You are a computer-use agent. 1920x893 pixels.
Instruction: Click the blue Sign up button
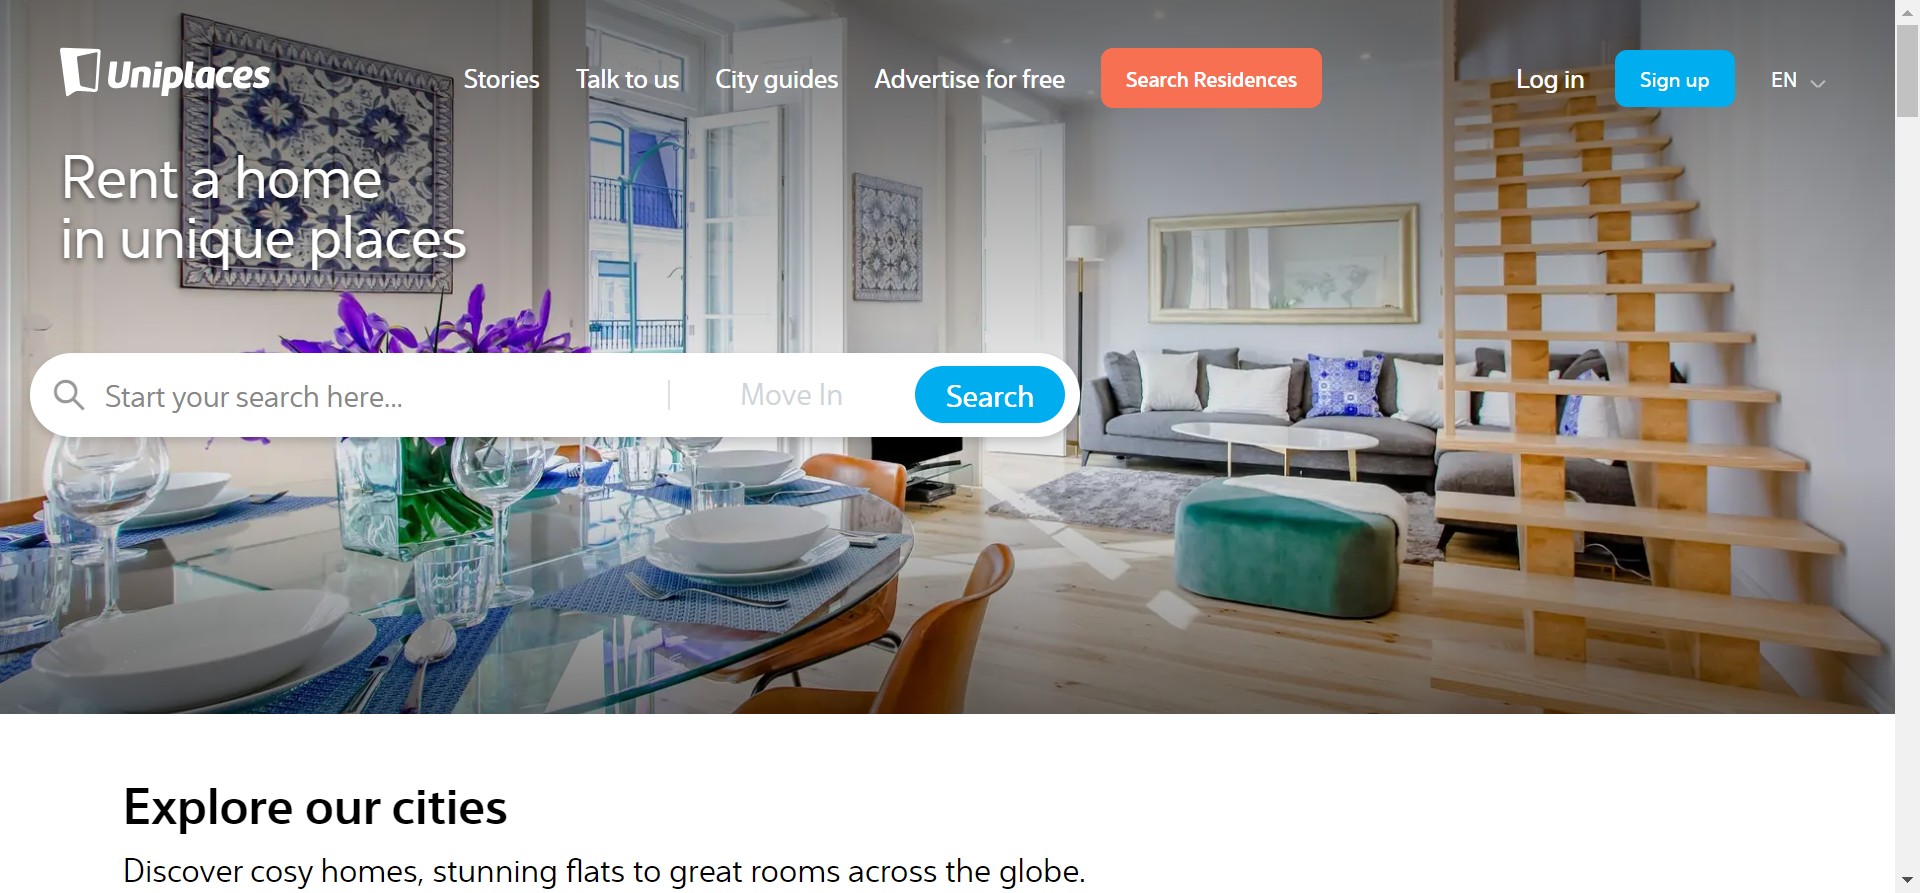coord(1674,79)
